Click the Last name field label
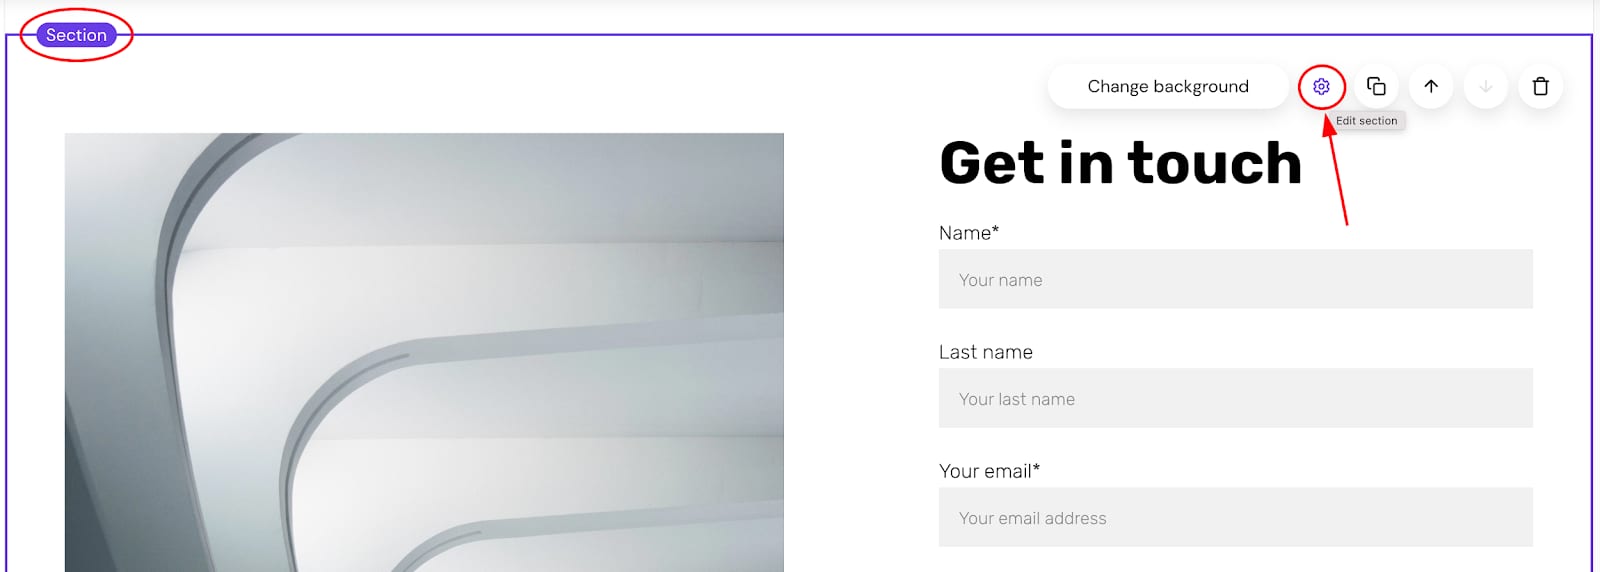This screenshot has height=572, width=1600. pos(985,352)
